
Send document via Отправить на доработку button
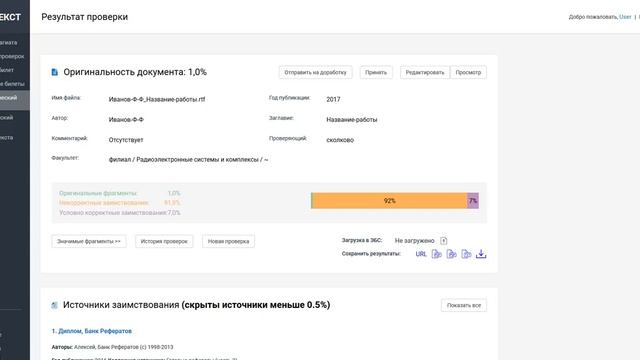[x=316, y=72]
